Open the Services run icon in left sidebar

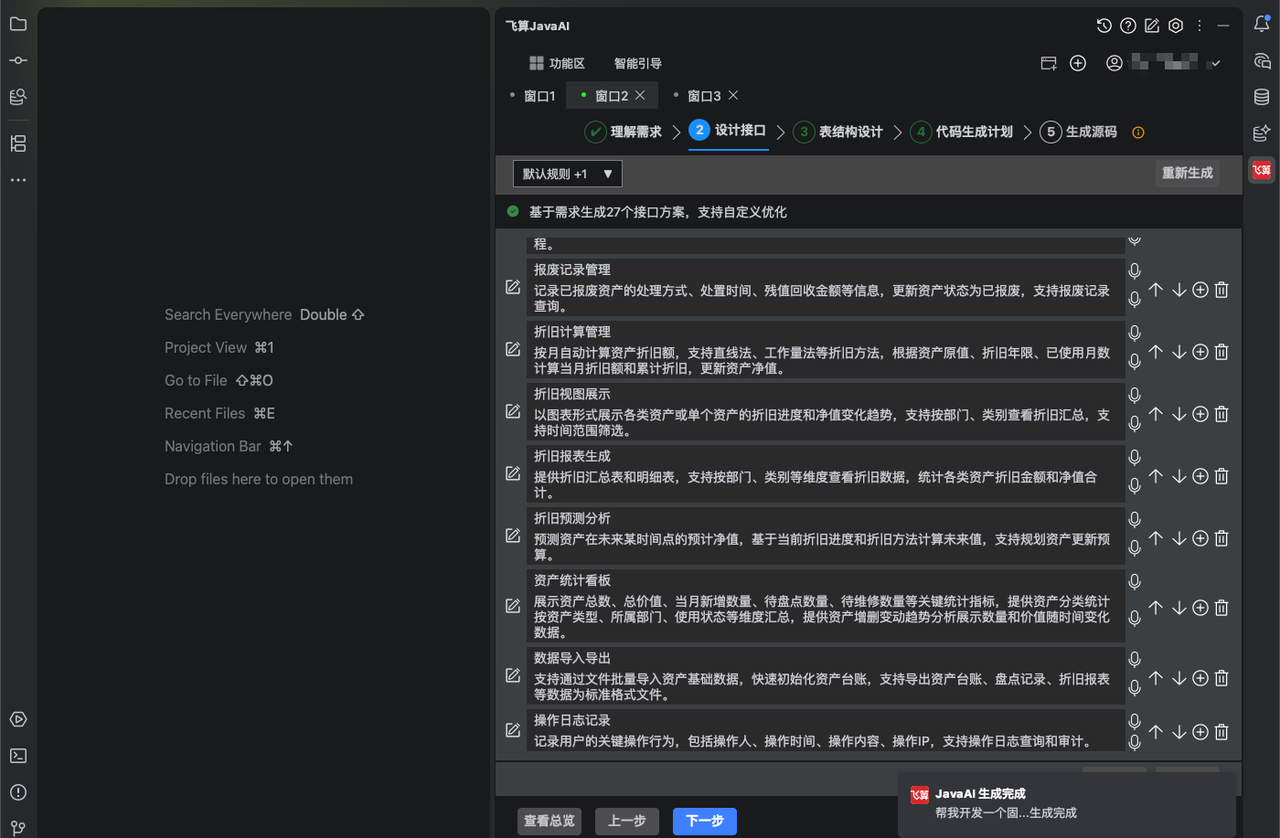coord(18,720)
